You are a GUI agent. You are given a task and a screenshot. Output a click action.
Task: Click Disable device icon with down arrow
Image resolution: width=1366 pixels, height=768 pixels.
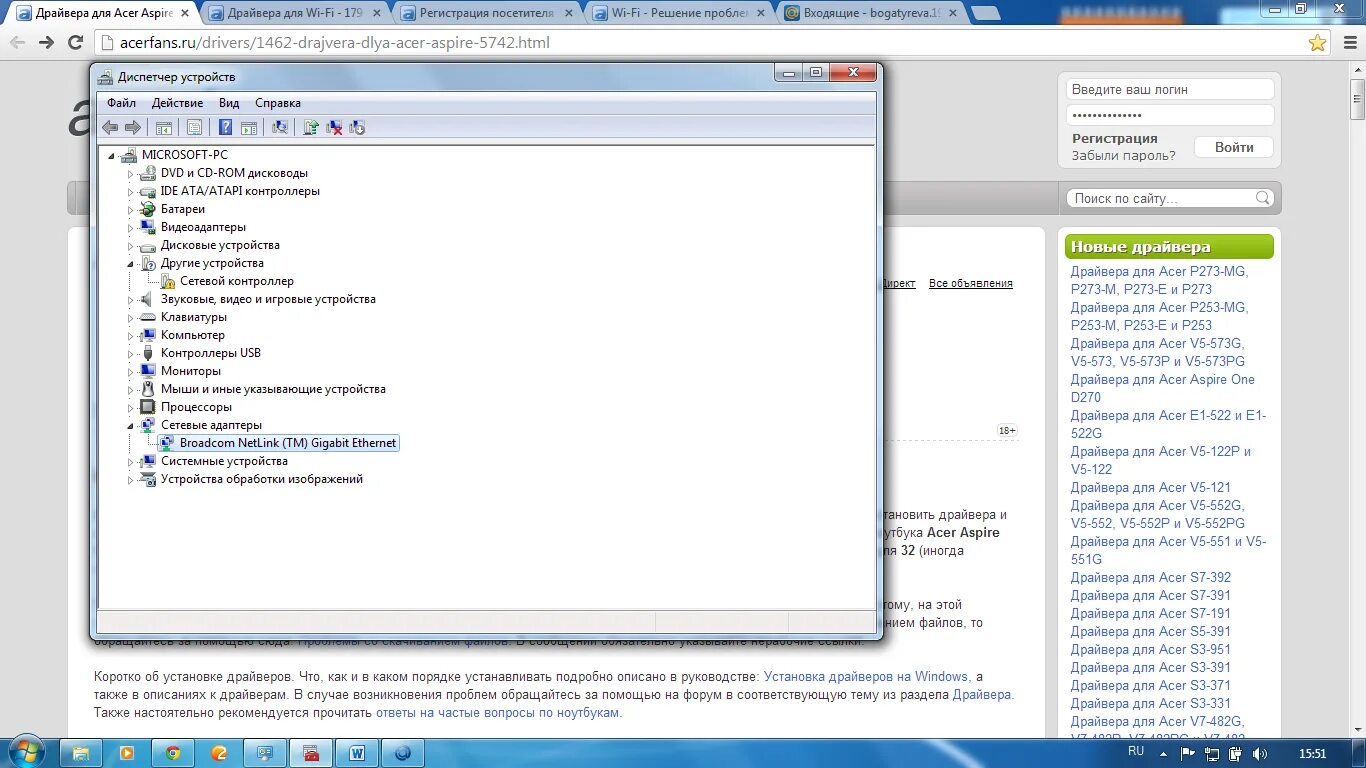pos(357,127)
